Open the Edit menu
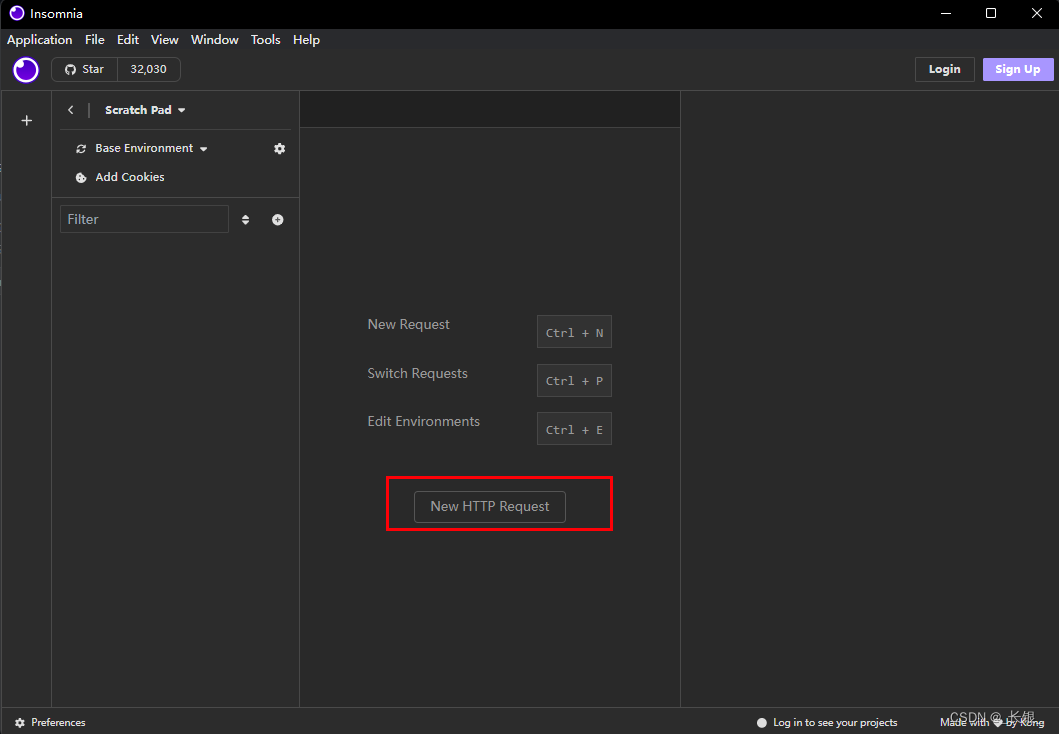Image resolution: width=1059 pixels, height=734 pixels. [x=128, y=40]
